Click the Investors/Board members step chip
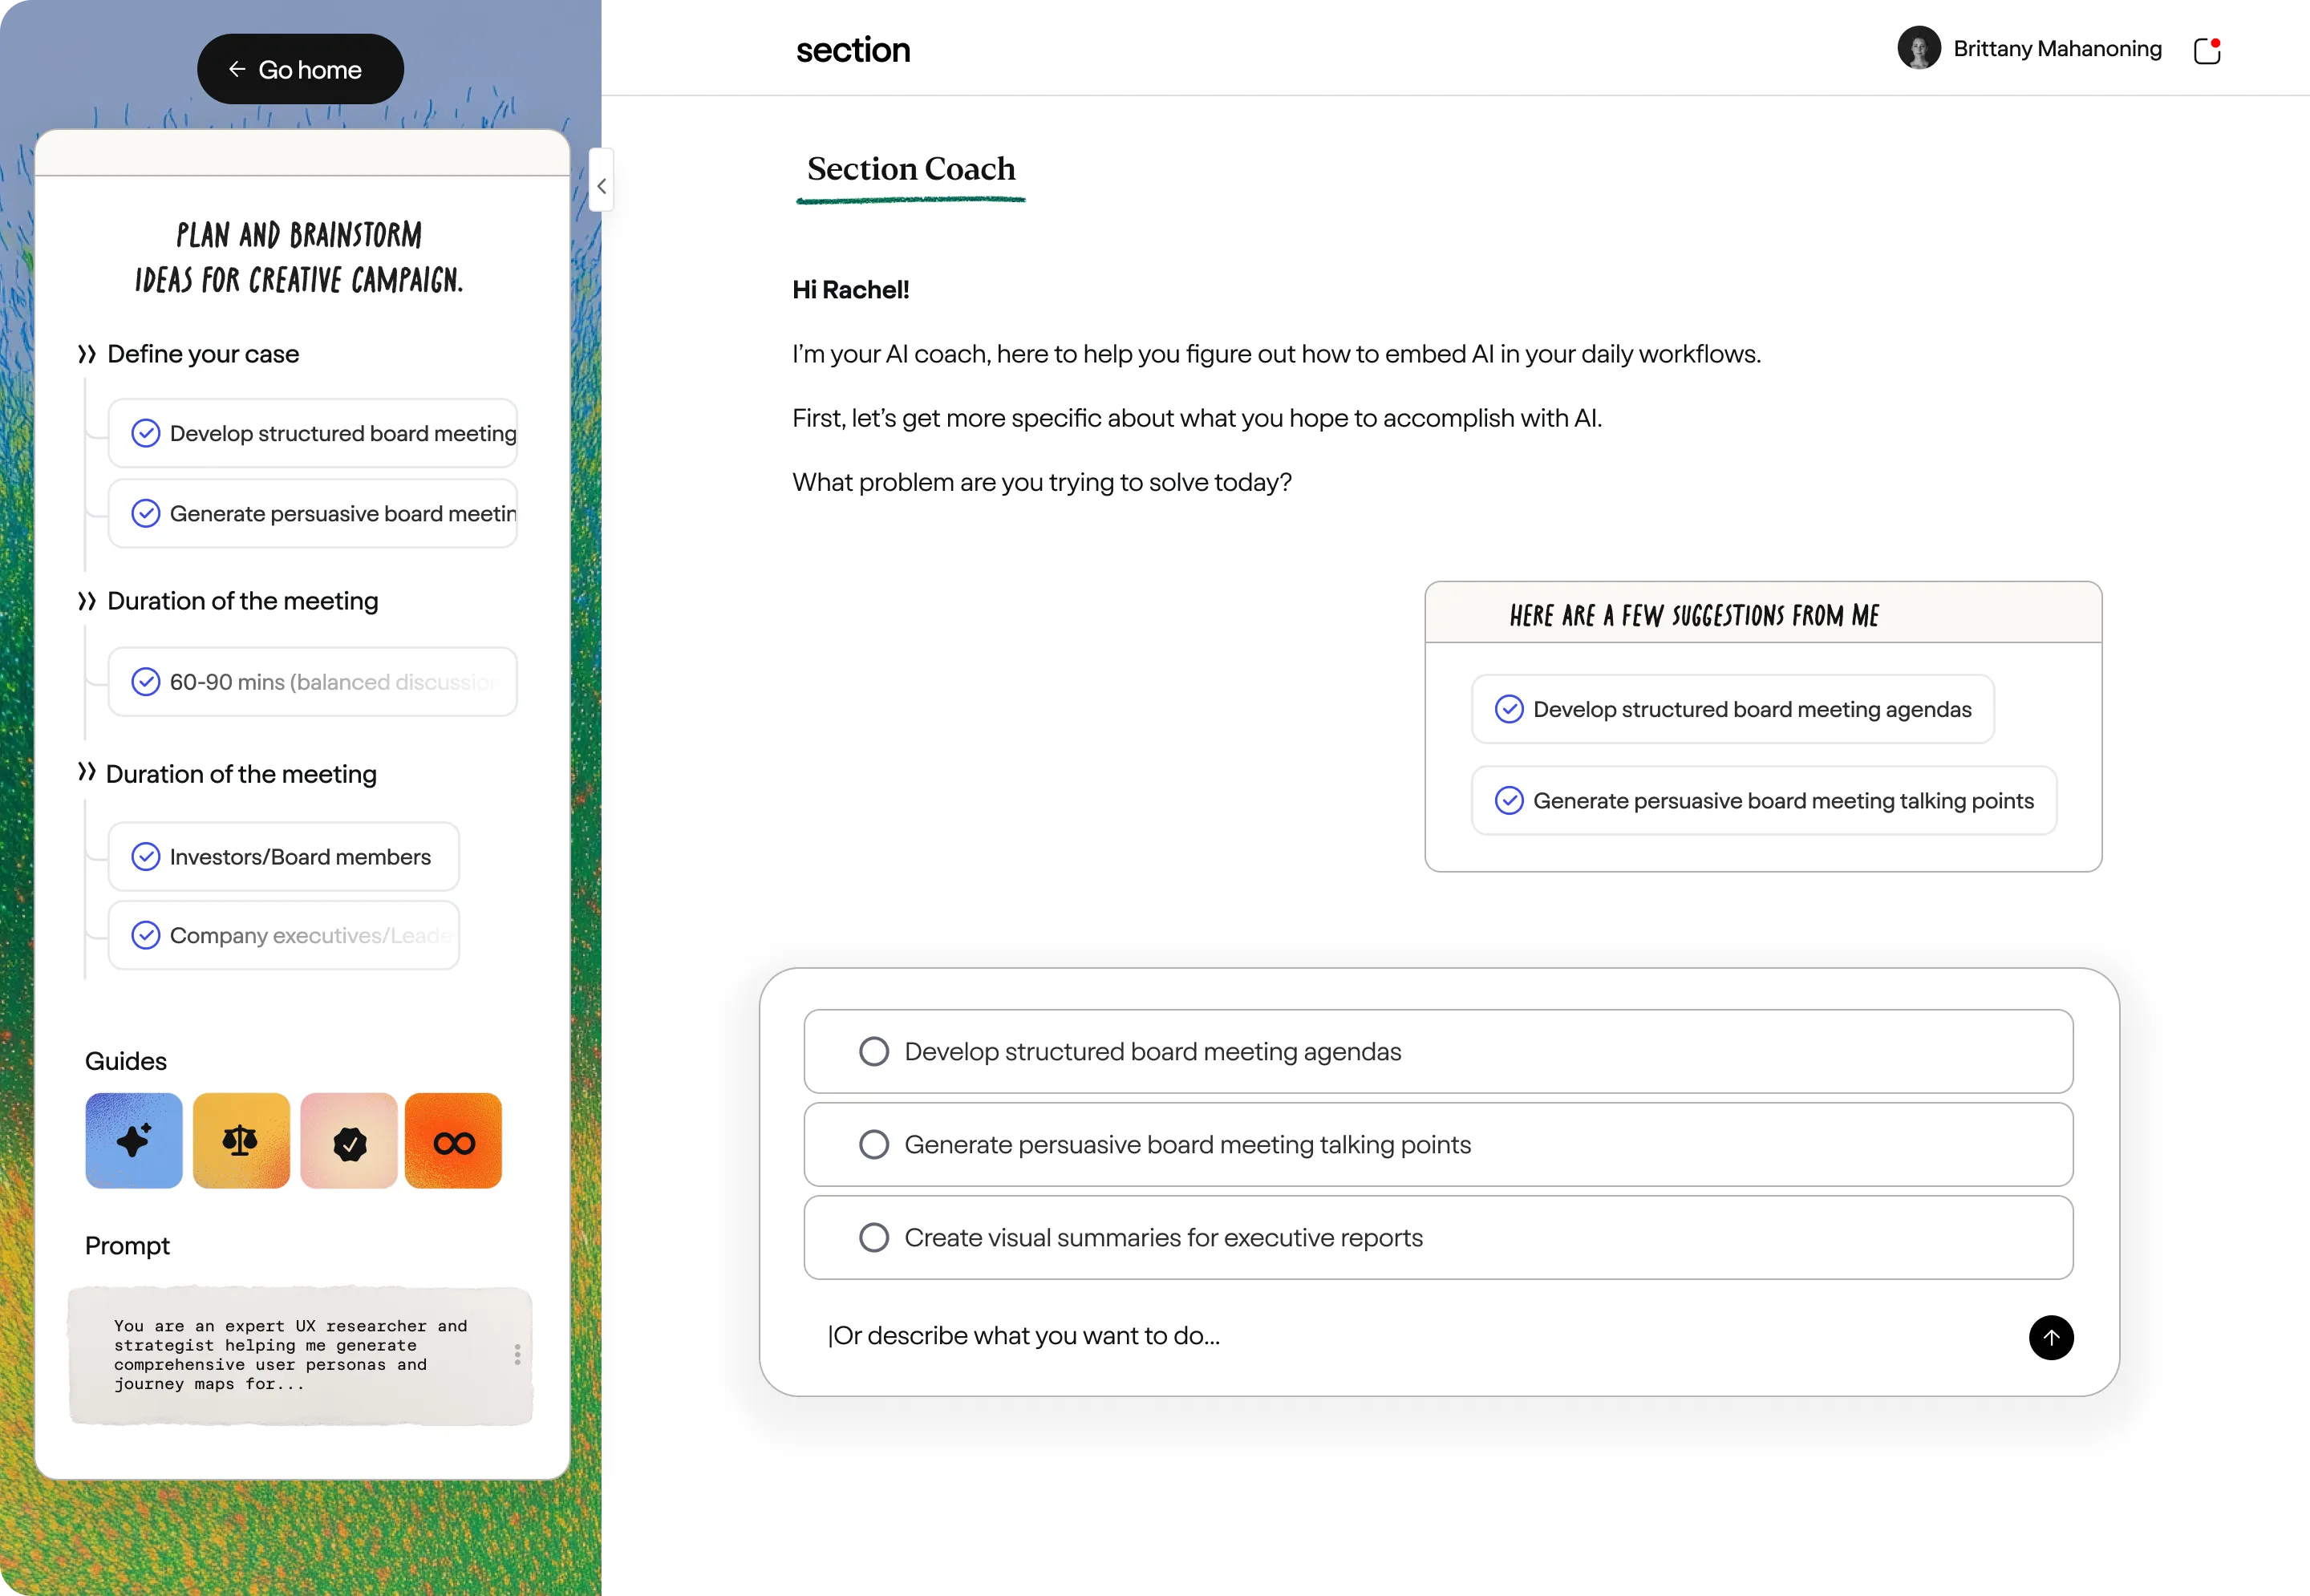This screenshot has height=1596, width=2310. tap(283, 856)
